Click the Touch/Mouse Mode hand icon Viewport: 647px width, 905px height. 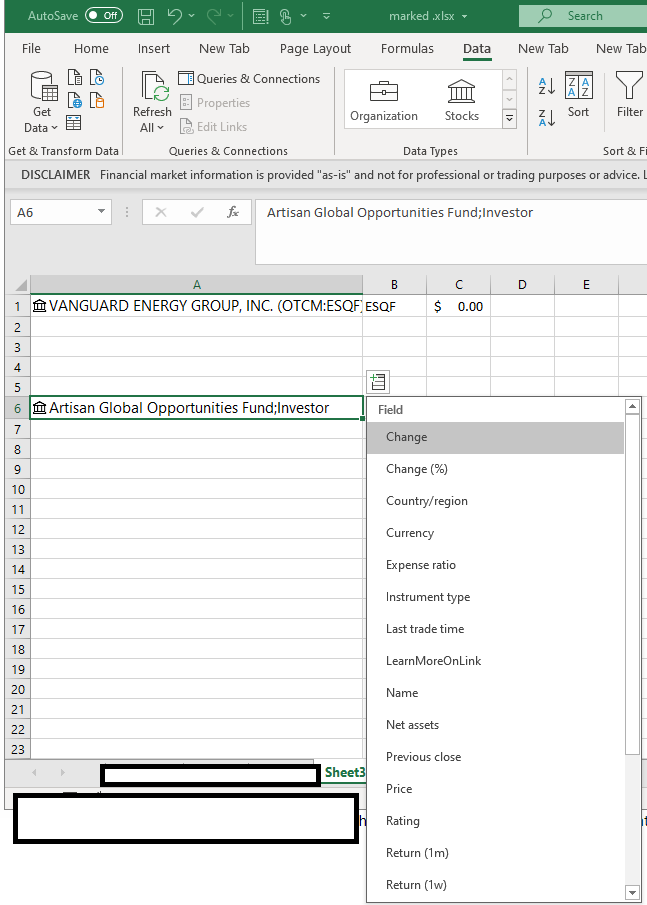pyautogui.click(x=285, y=17)
